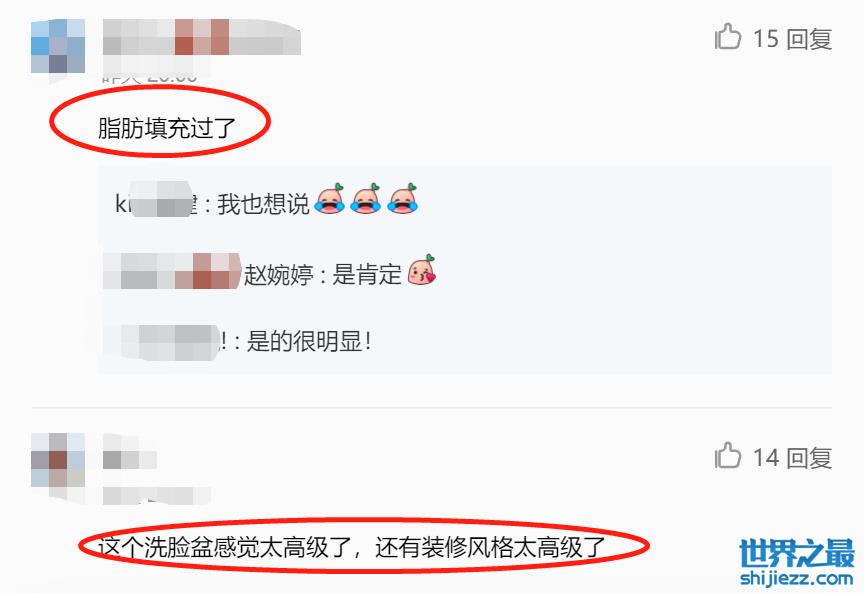Select the circled comment 脂肪填充过了
Image resolution: width=864 pixels, height=593 pixels.
point(166,128)
